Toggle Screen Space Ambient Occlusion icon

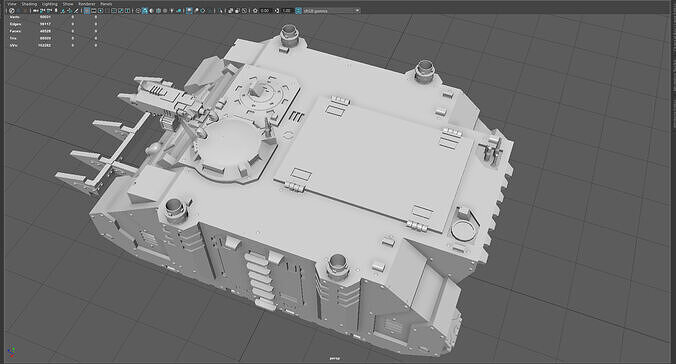189,11
